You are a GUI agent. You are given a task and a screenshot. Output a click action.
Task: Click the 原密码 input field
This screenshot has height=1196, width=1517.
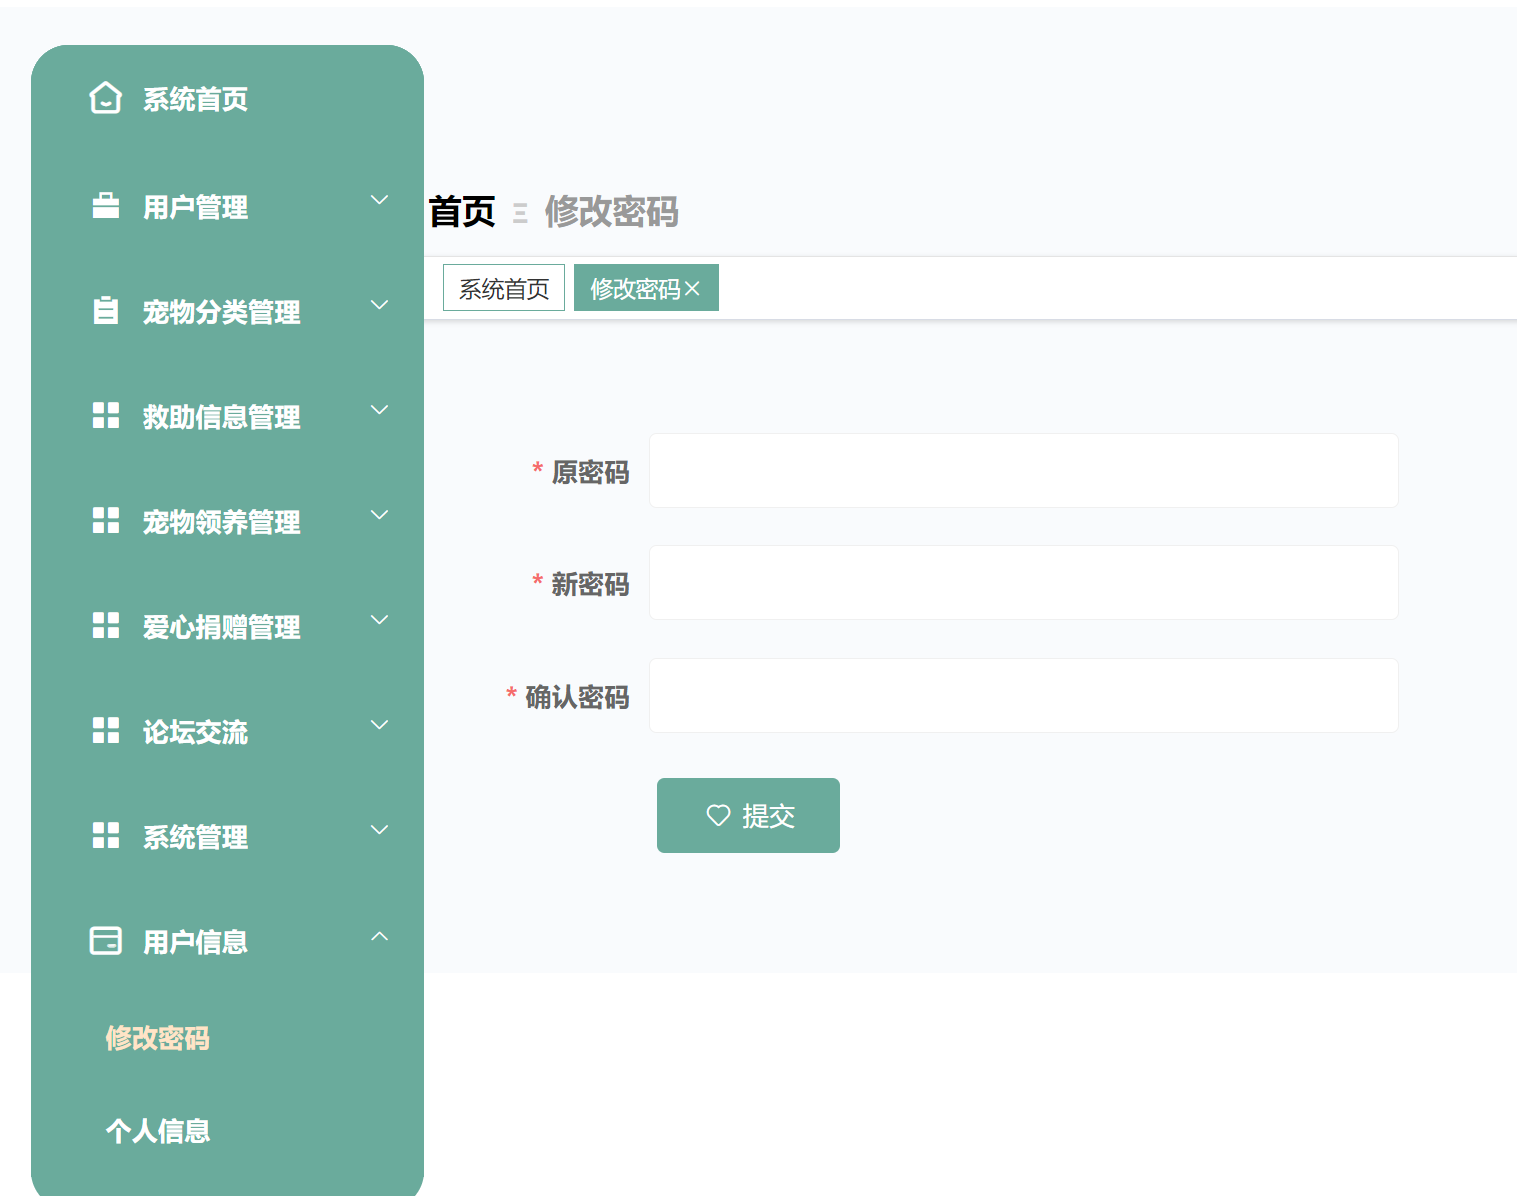tap(1022, 470)
